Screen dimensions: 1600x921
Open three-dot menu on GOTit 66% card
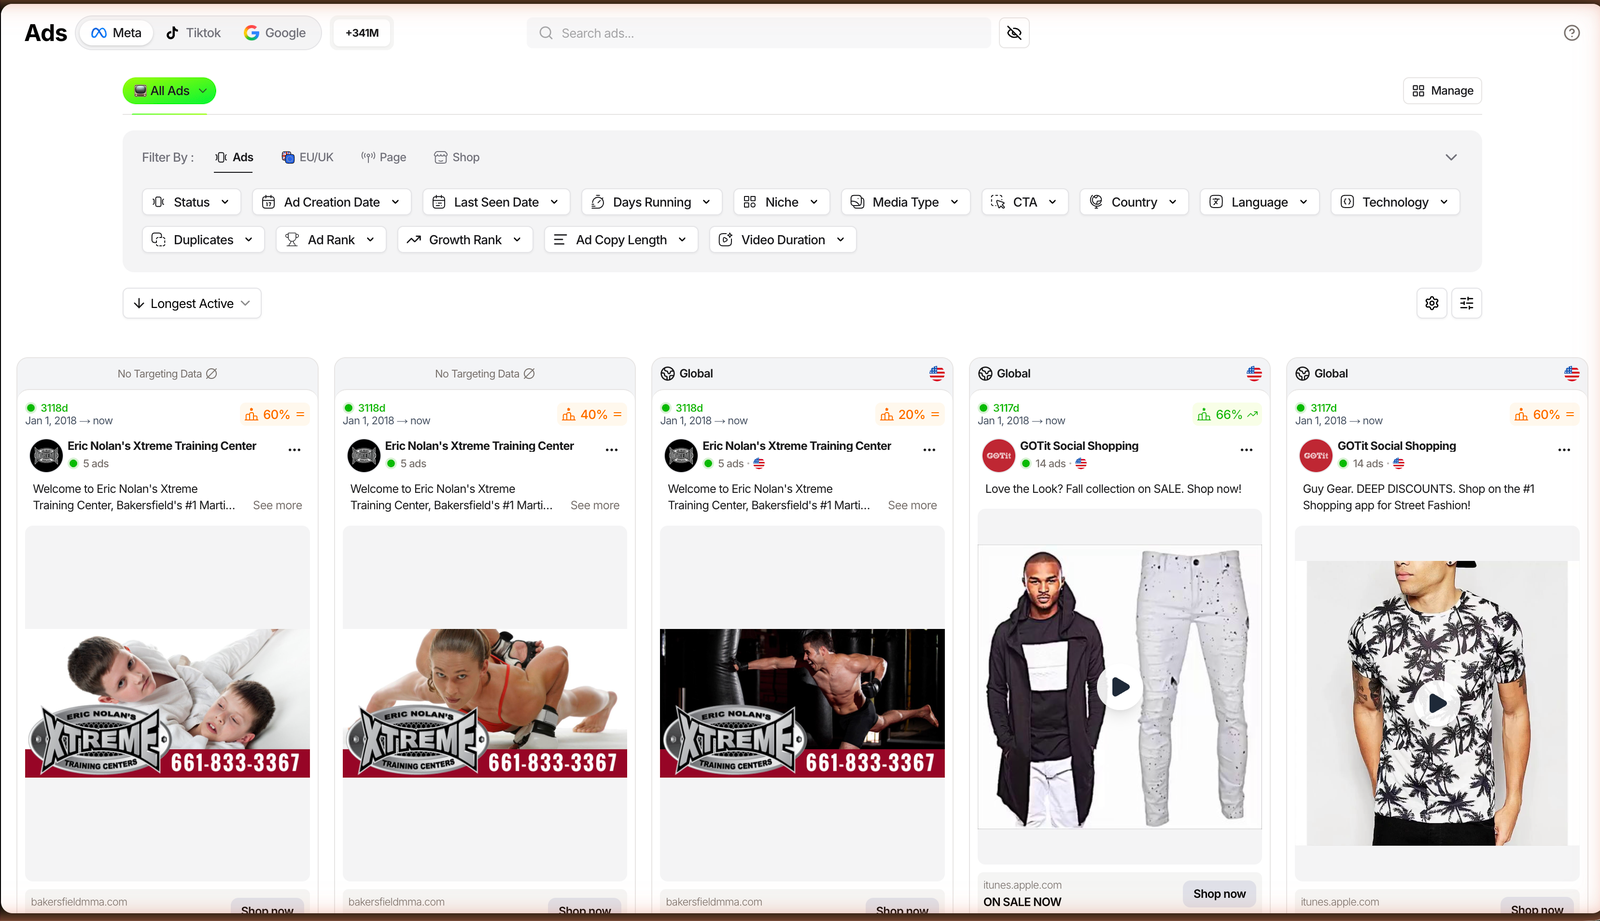click(1246, 450)
